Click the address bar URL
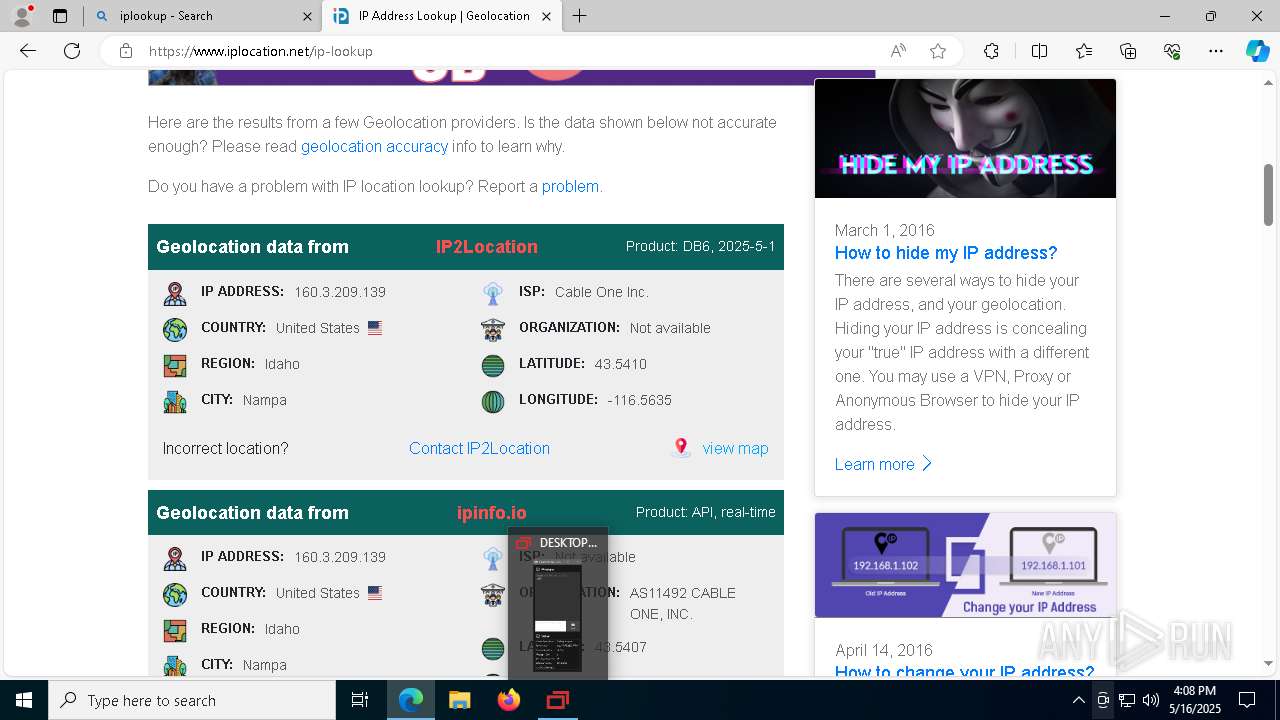The image size is (1280, 720). pyautogui.click(x=261, y=51)
